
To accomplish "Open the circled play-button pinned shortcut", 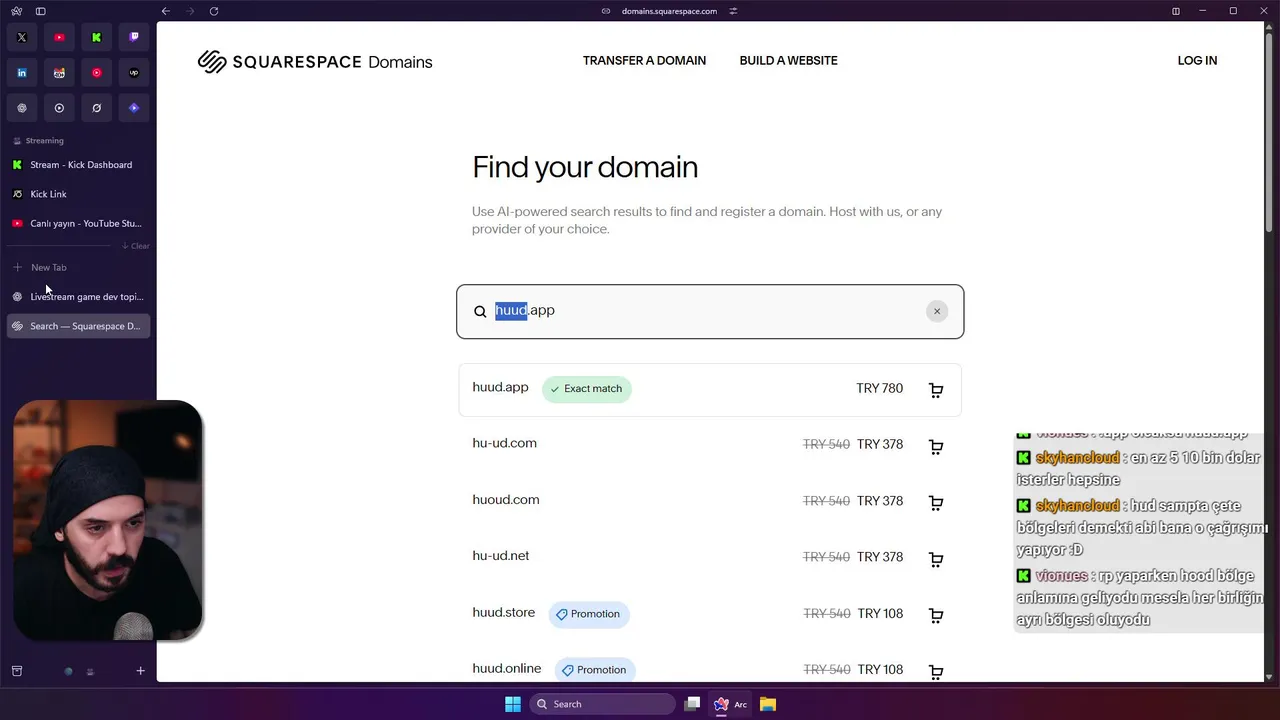I will pos(59,108).
